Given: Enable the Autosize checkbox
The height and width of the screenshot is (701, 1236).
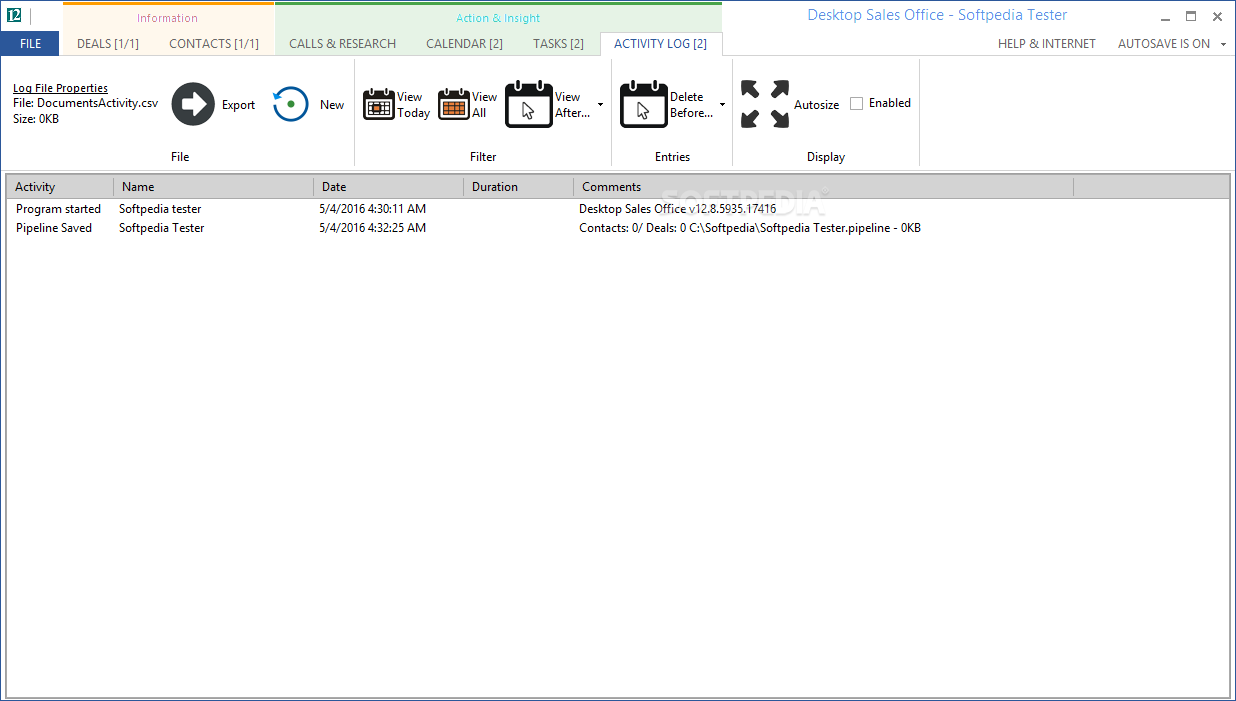Looking at the screenshot, I should pyautogui.click(x=856, y=103).
